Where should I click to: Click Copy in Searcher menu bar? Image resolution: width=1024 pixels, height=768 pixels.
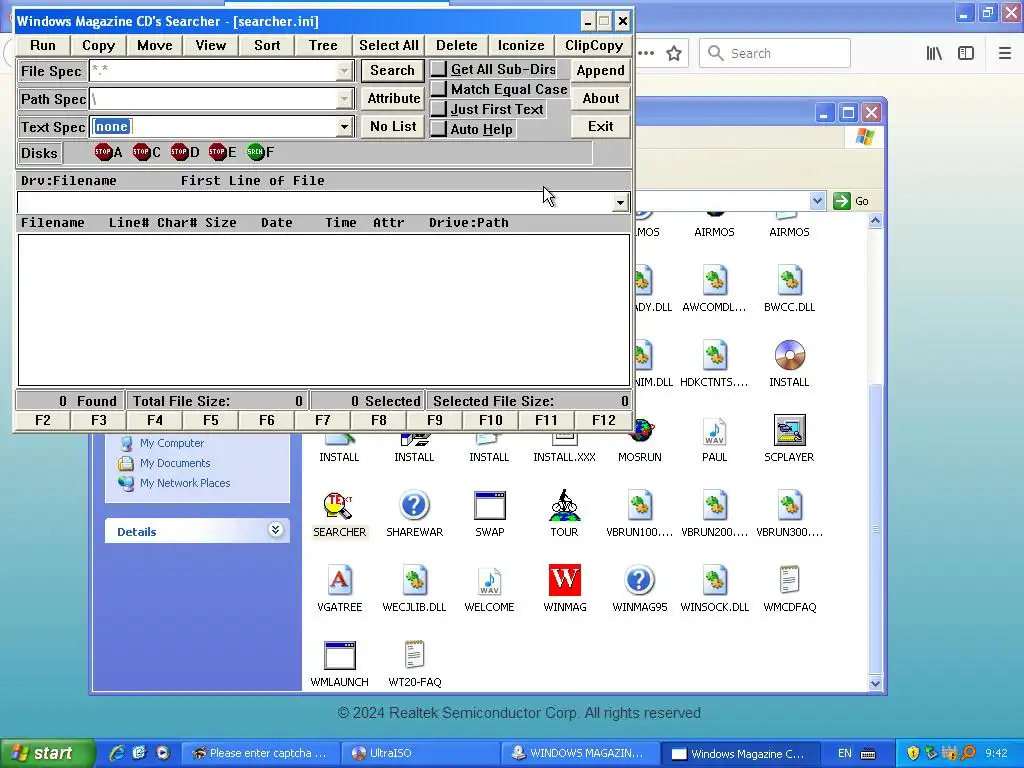point(99,45)
